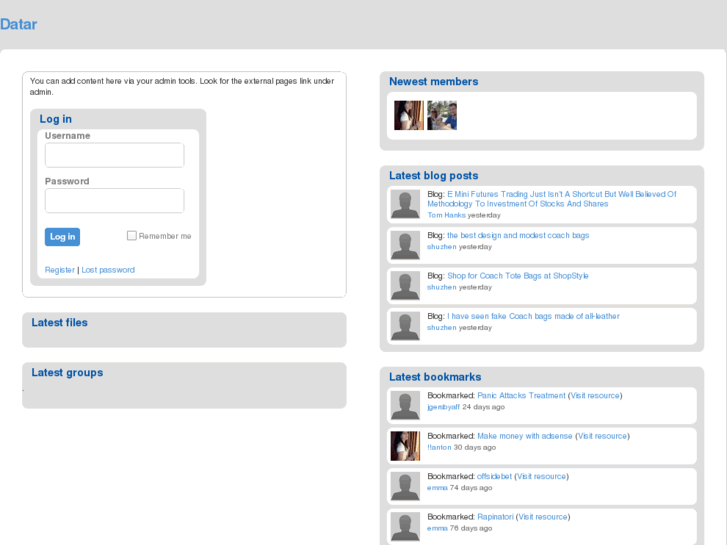Screen dimensions: 727x545
Task: Tick the Remember me checkbox
Action: pos(132,236)
